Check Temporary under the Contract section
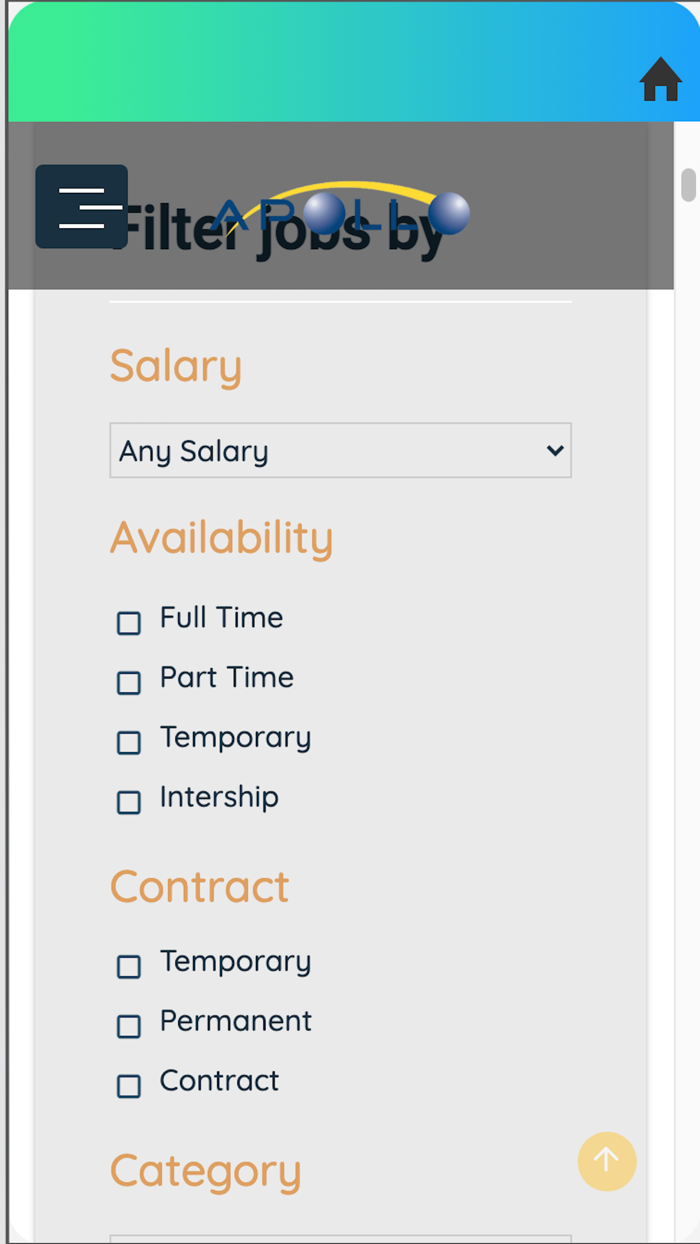The height and width of the screenshot is (1244, 700). click(128, 967)
